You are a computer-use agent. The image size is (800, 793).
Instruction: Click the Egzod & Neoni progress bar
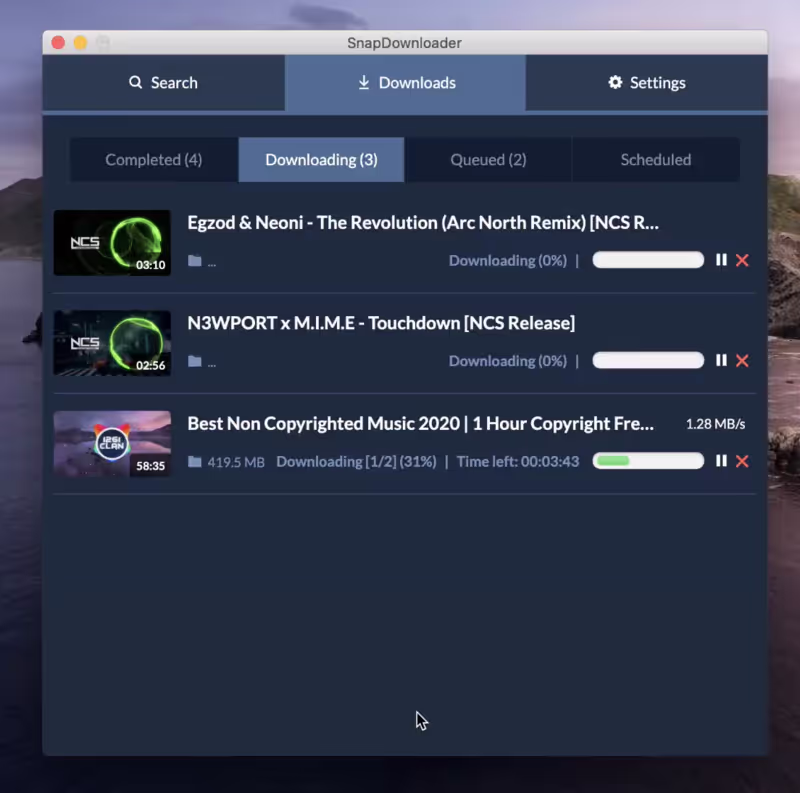click(x=648, y=260)
